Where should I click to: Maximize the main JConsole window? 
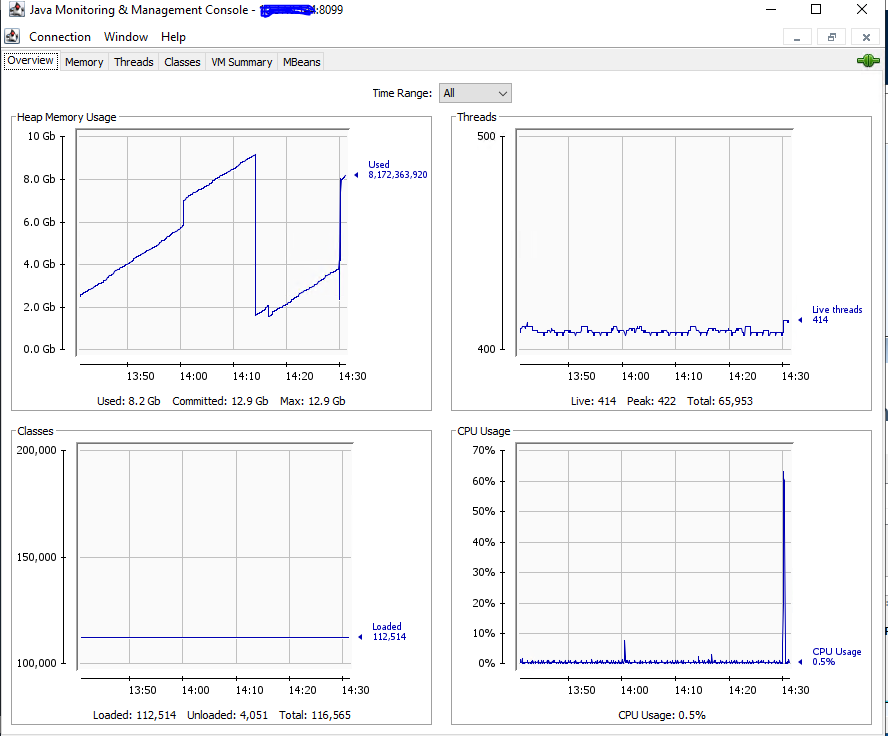816,10
